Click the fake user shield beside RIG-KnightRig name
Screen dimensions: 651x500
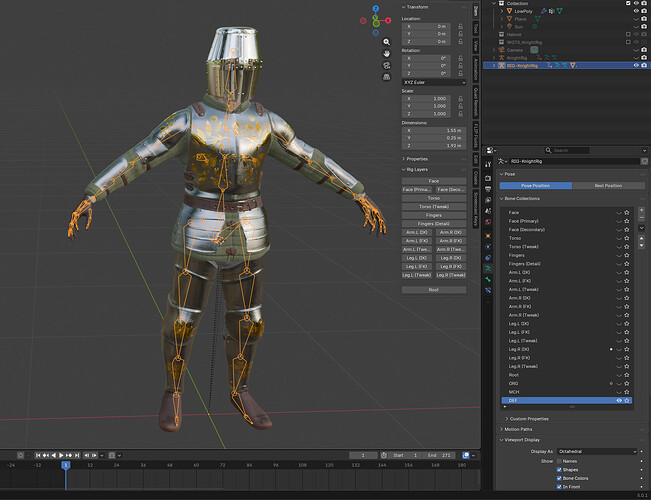pyautogui.click(x=644, y=161)
